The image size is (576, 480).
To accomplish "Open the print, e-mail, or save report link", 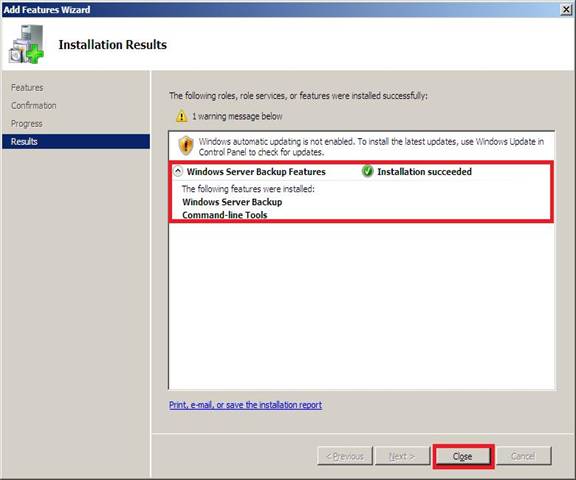I will point(245,405).
